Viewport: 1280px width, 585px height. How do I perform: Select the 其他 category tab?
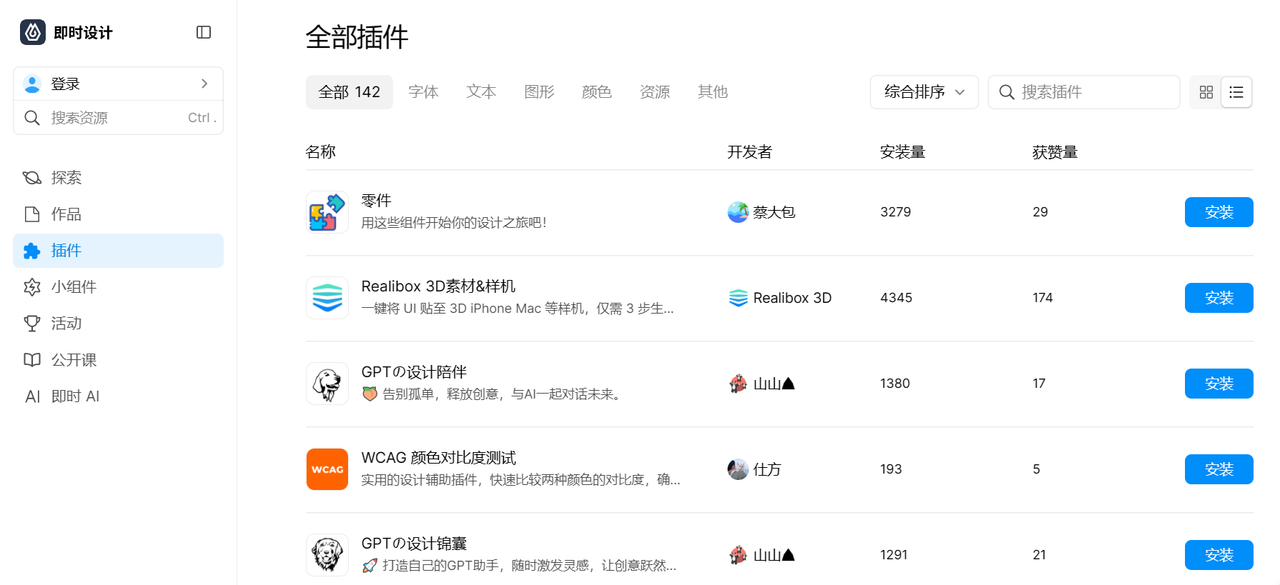[713, 92]
